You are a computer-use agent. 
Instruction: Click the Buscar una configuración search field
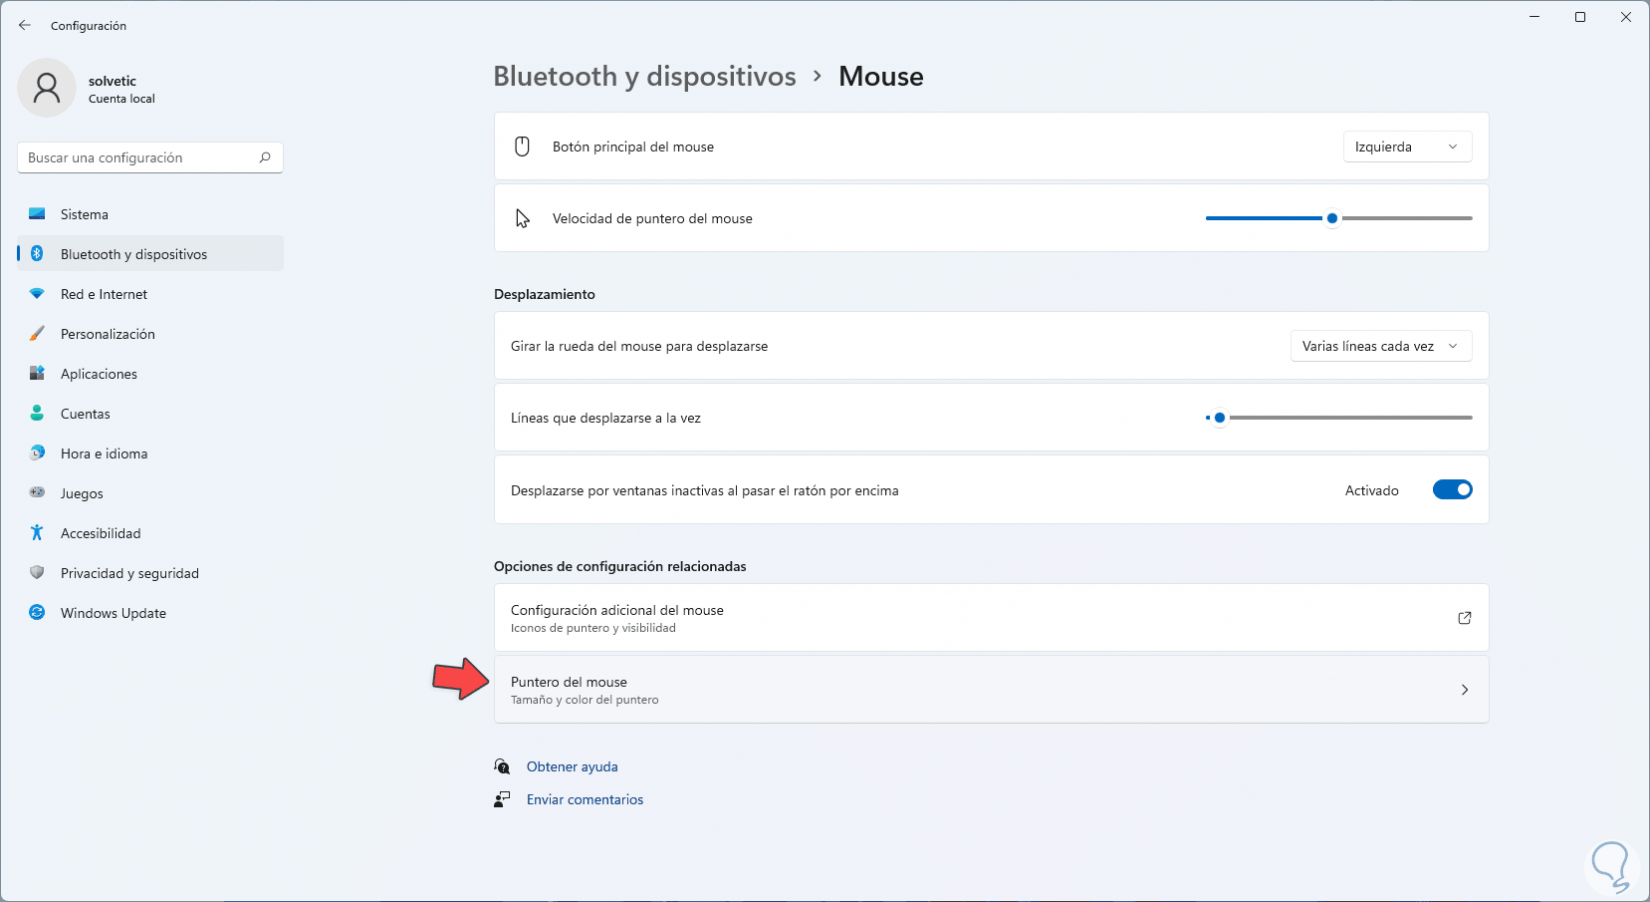tap(138, 158)
